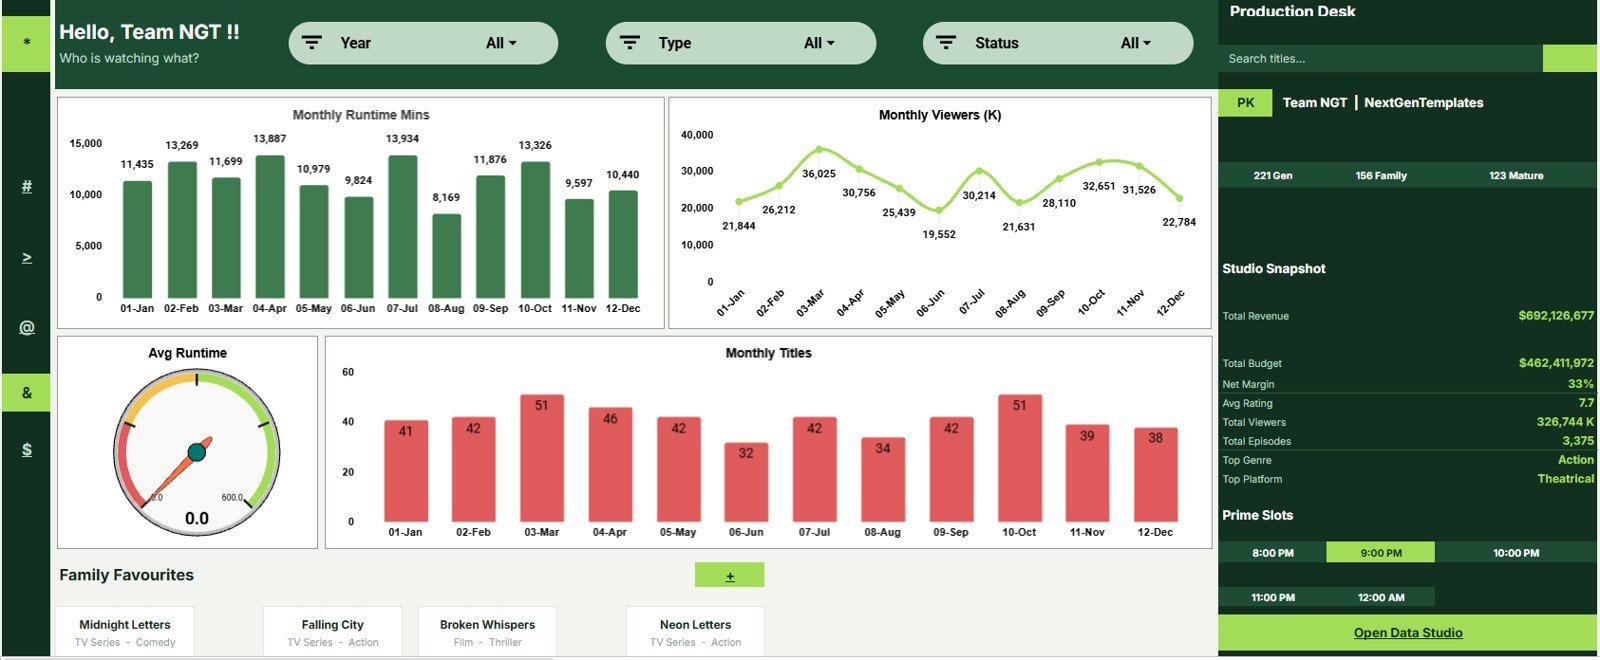Click the Total Budget value $462,411,972
The height and width of the screenshot is (660, 1600).
pos(1556,363)
